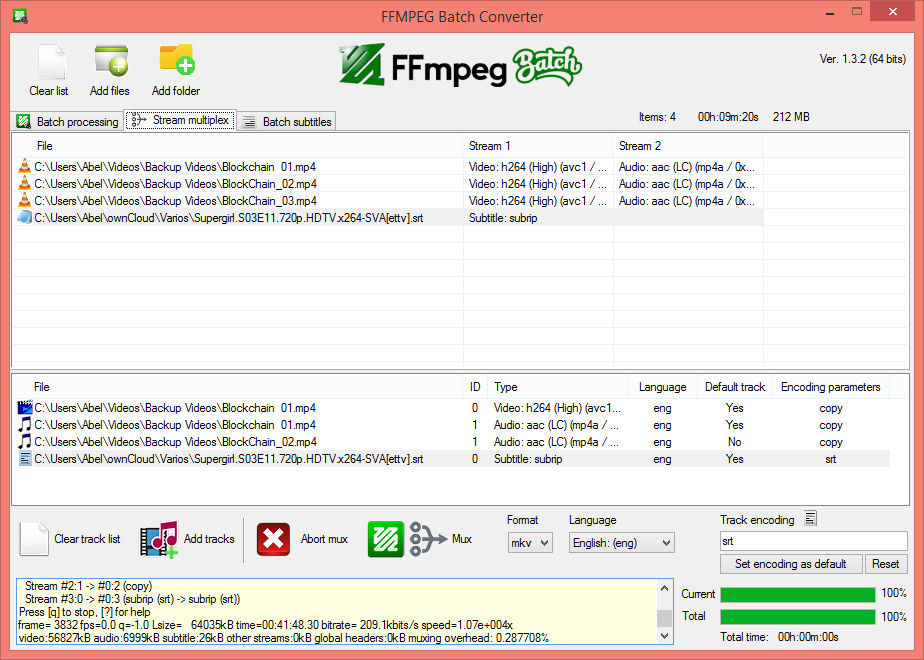The width and height of the screenshot is (924, 660).
Task: Click the Stream 2 column header
Action: [x=688, y=146]
